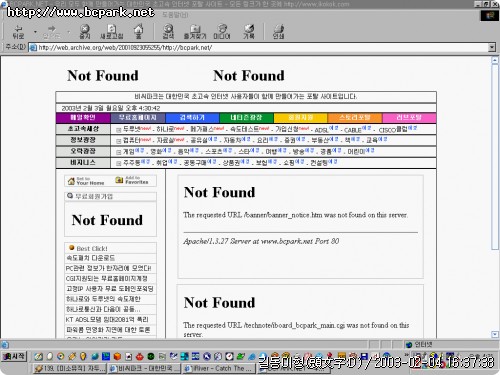Image resolution: width=500 pixels, height=375 pixels.
Task: Switch to the 비씨파크 - 대한민국 taskbar button
Action: tap(145, 368)
